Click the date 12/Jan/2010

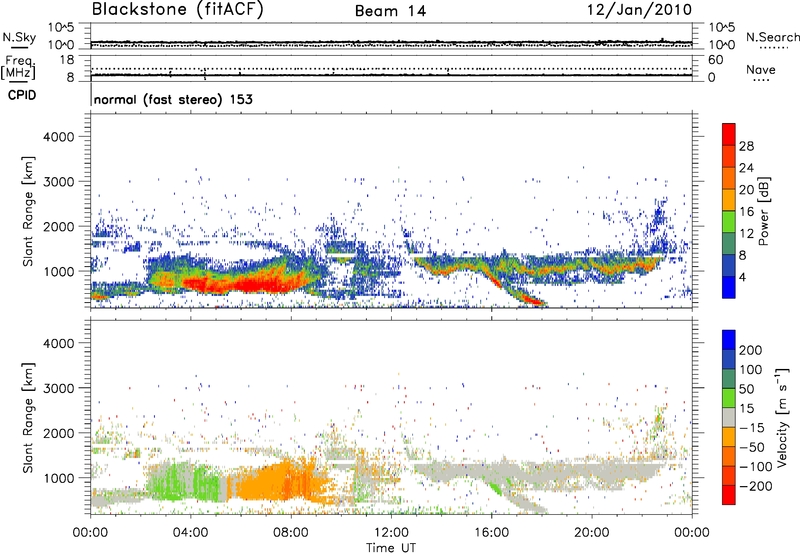[639, 10]
